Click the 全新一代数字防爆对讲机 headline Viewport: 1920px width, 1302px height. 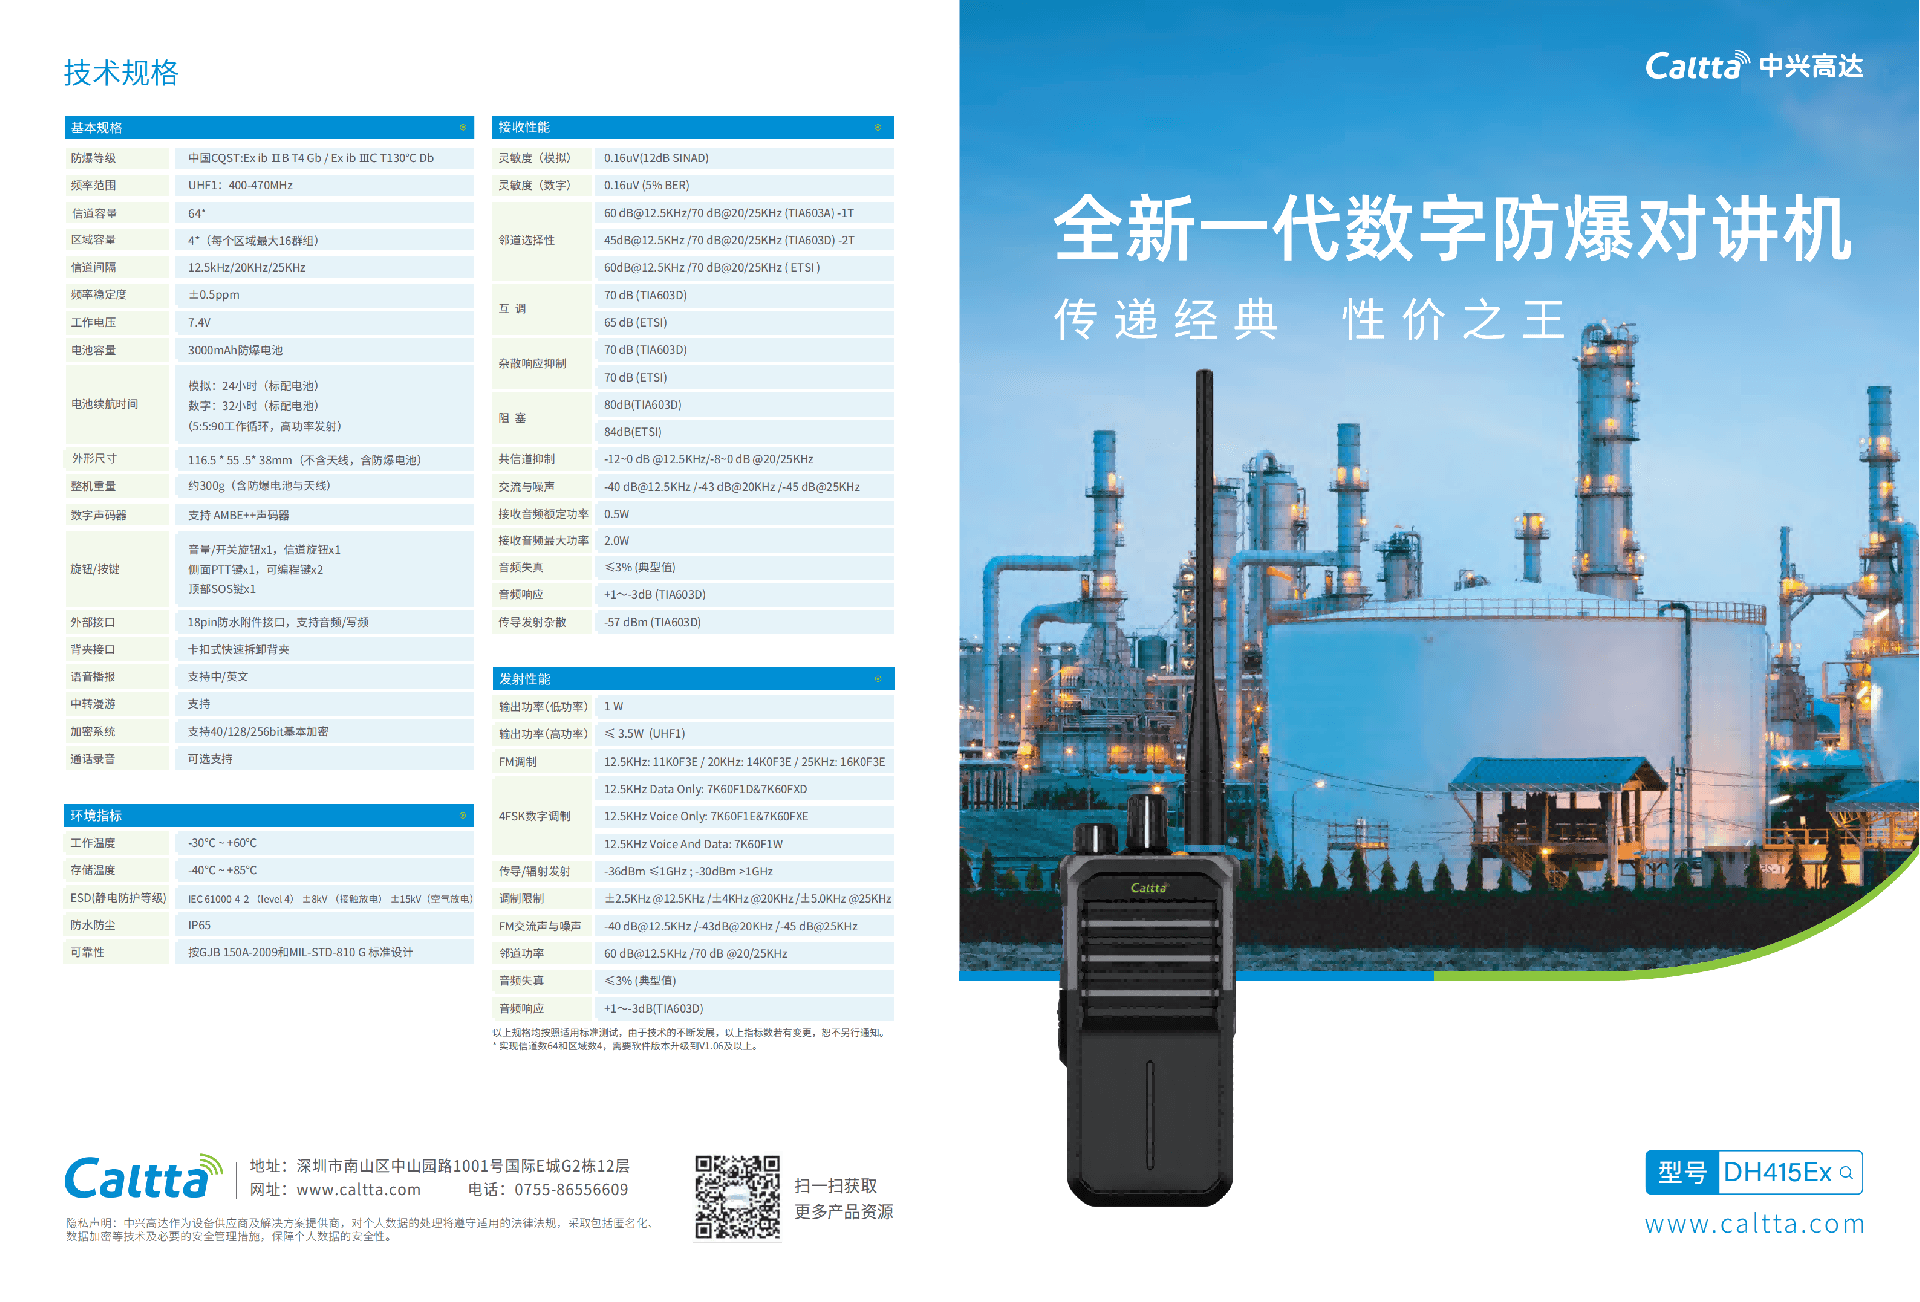[x=1452, y=229]
